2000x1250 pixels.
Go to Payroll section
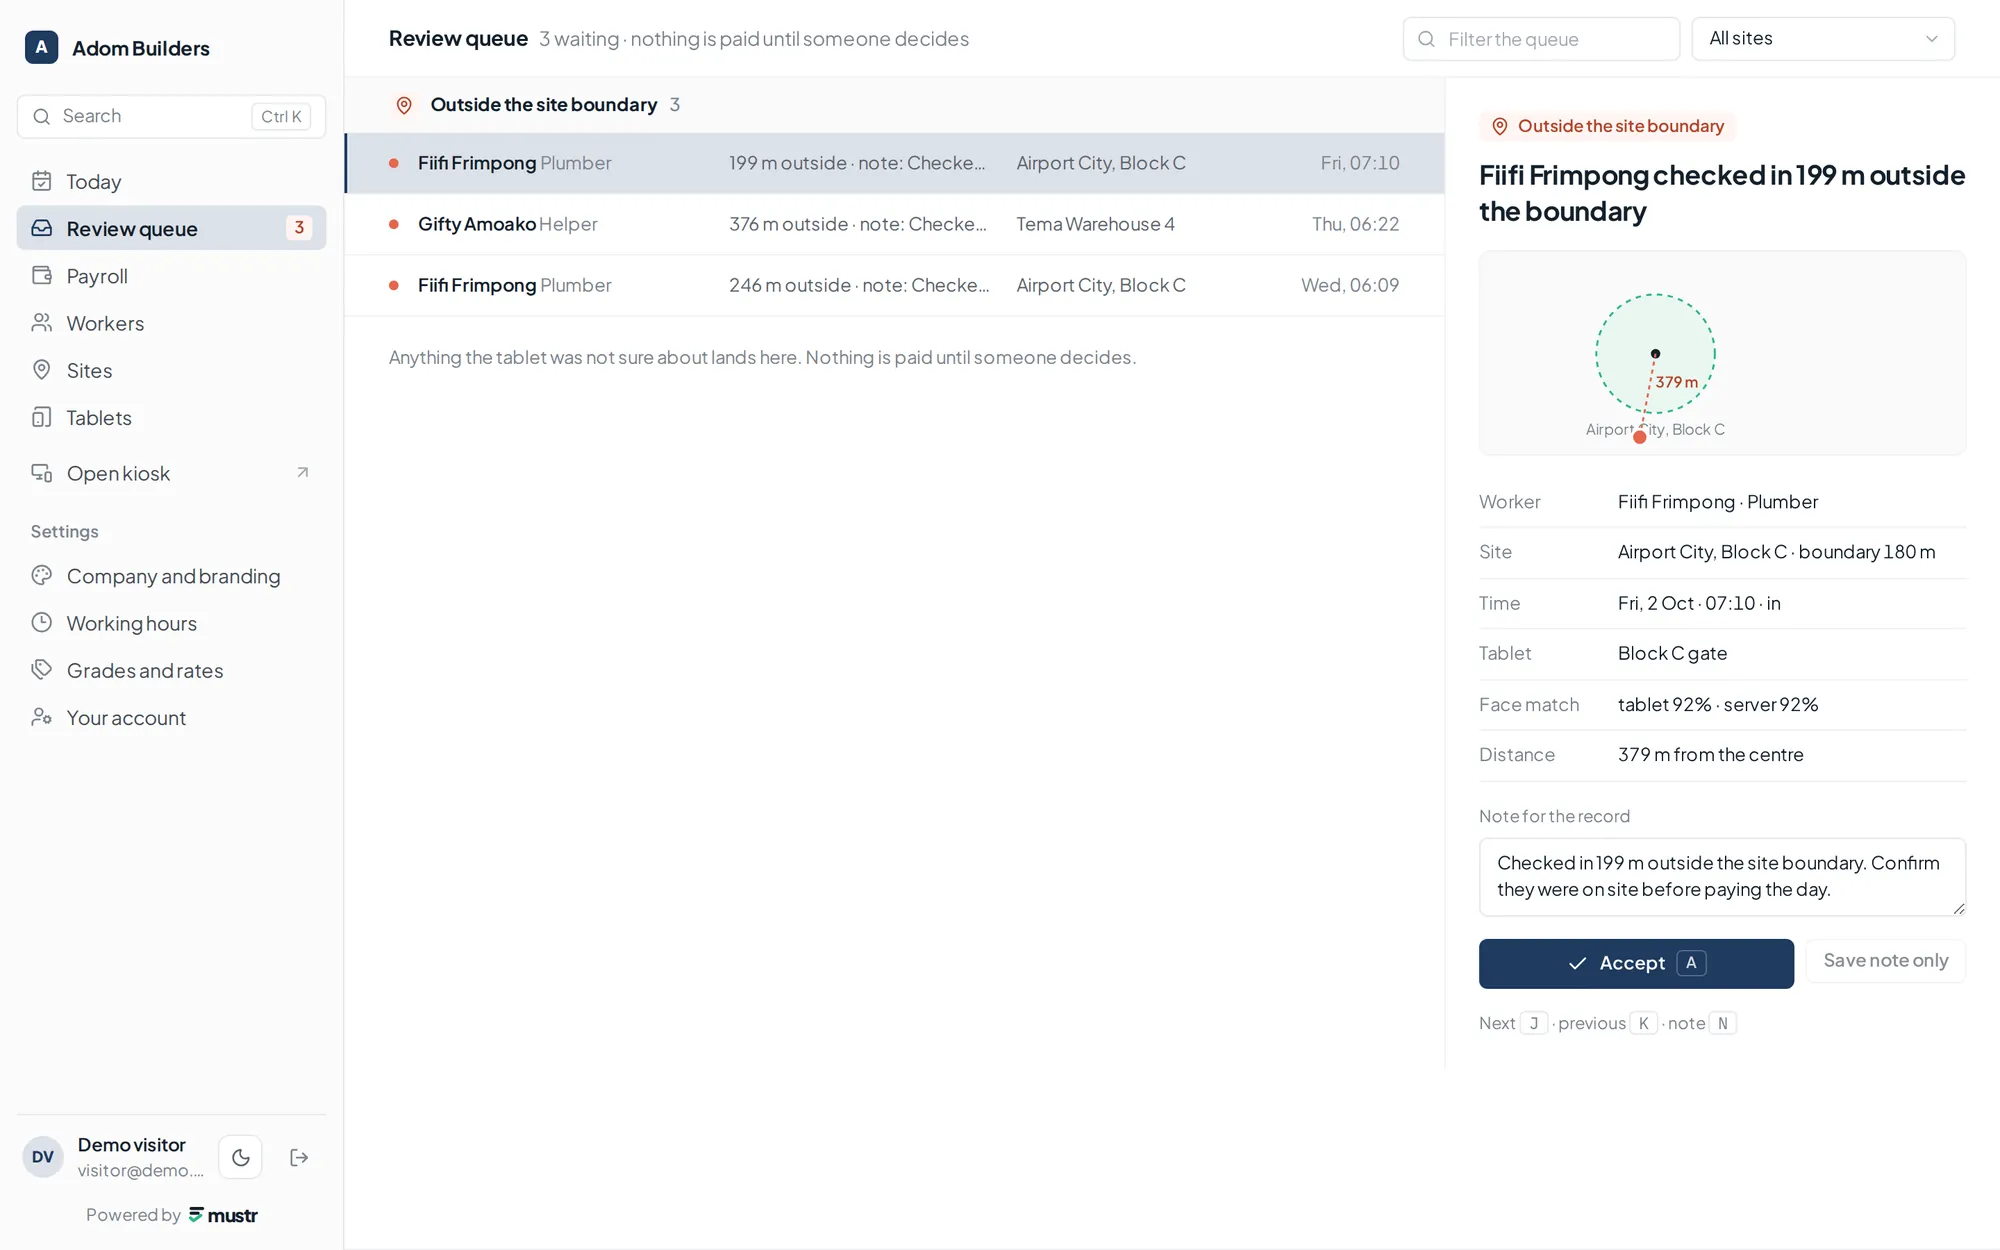[171, 276]
